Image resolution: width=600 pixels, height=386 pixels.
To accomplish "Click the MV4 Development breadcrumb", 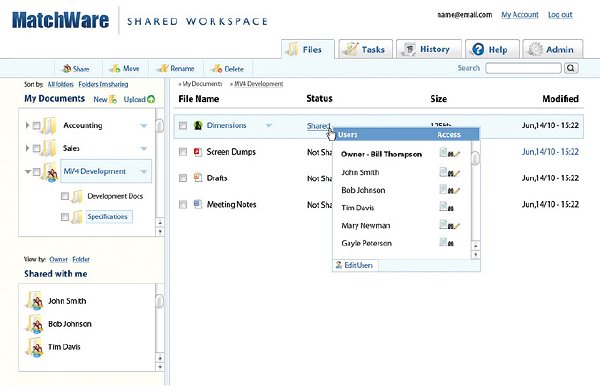I will [x=258, y=84].
